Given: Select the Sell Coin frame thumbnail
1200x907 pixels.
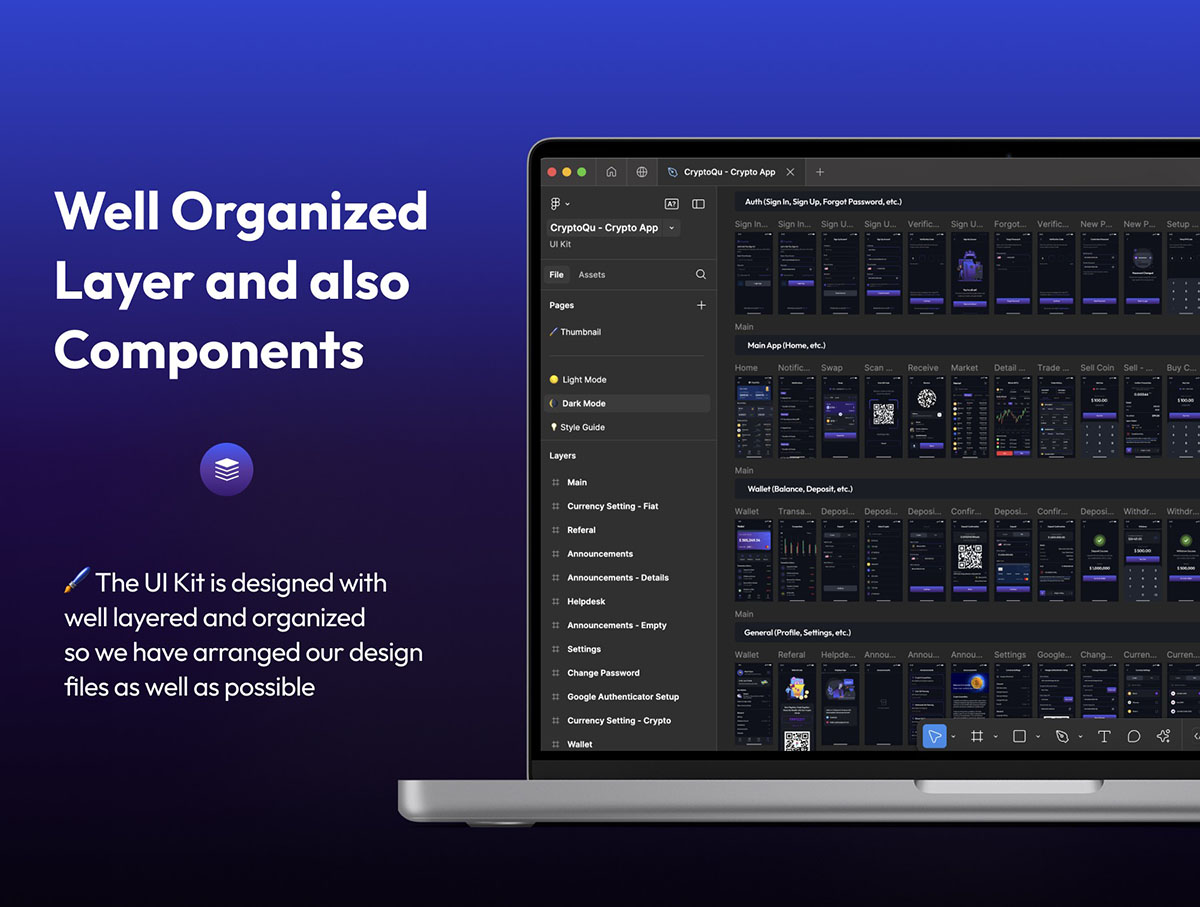Looking at the screenshot, I should 1099,418.
